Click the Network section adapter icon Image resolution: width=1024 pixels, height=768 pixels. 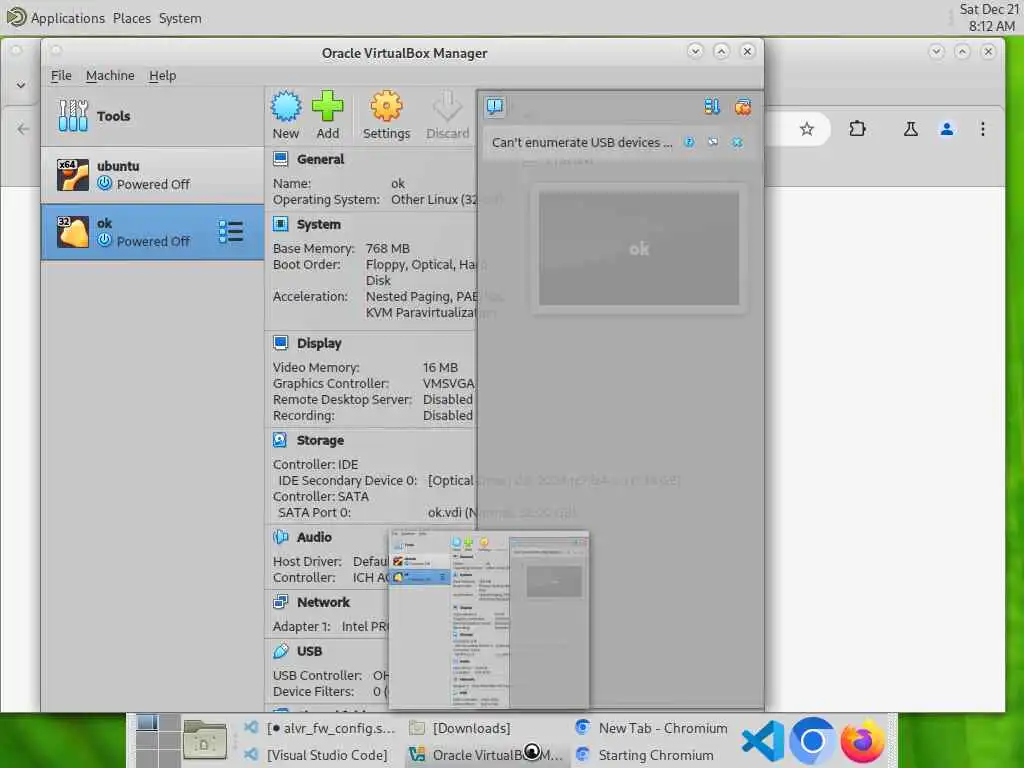[x=281, y=601]
